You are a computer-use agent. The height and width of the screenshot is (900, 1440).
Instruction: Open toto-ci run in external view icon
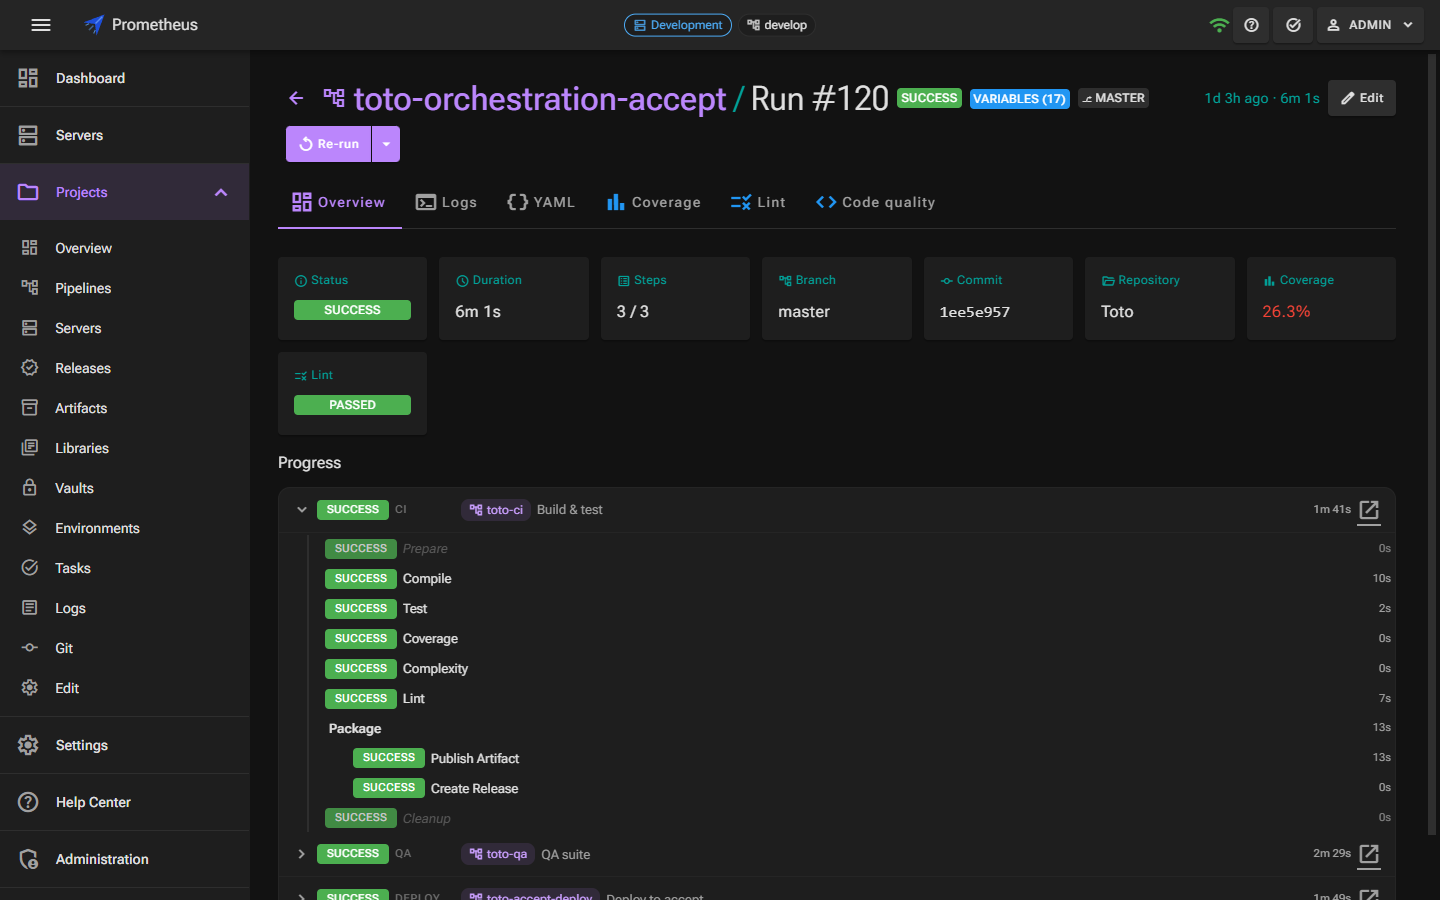[1369, 510]
